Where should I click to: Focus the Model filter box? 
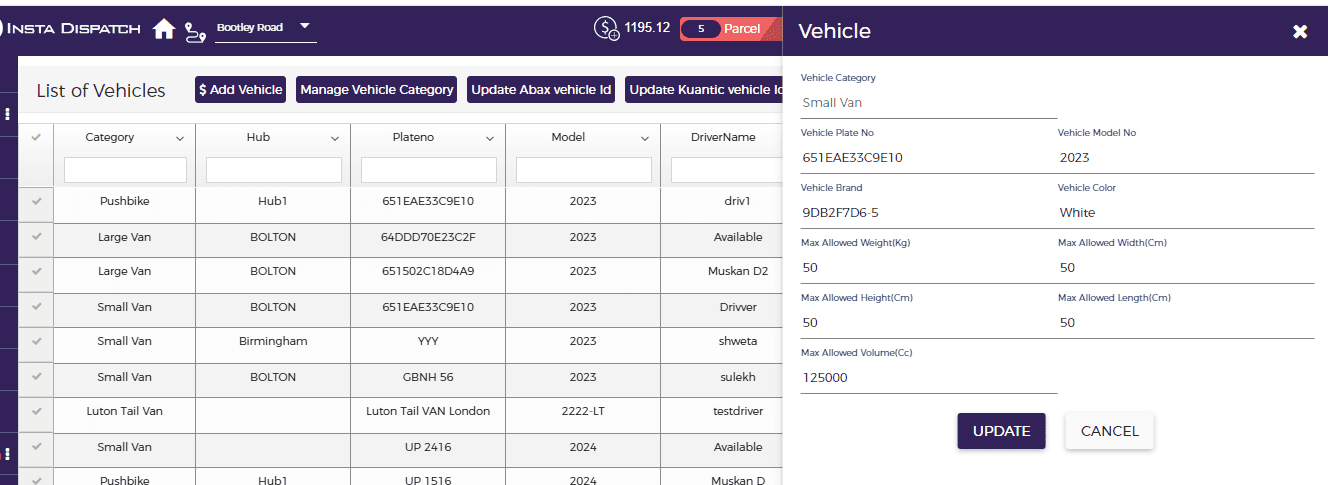(584, 170)
